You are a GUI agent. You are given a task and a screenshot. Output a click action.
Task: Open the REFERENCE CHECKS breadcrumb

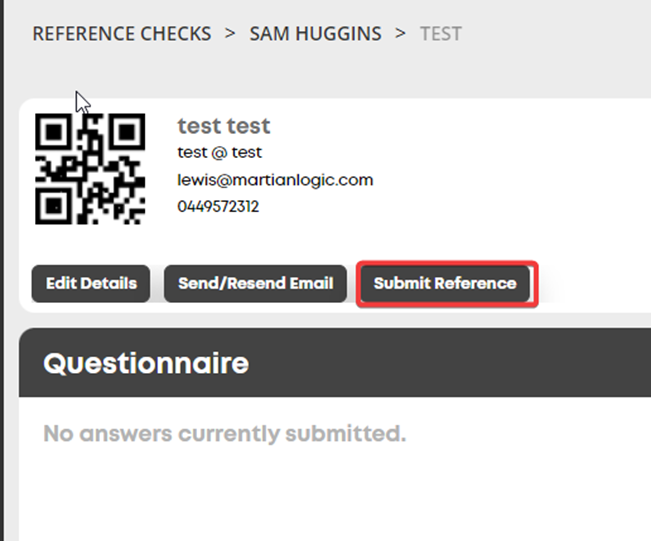pos(122,34)
